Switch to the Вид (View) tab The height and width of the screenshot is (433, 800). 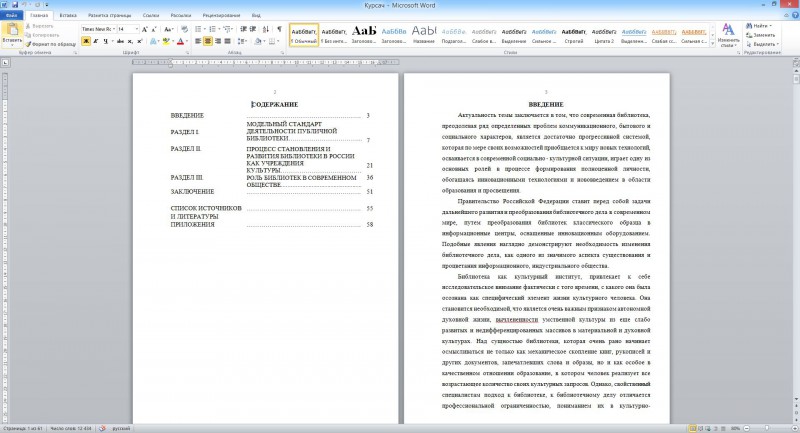(x=256, y=15)
